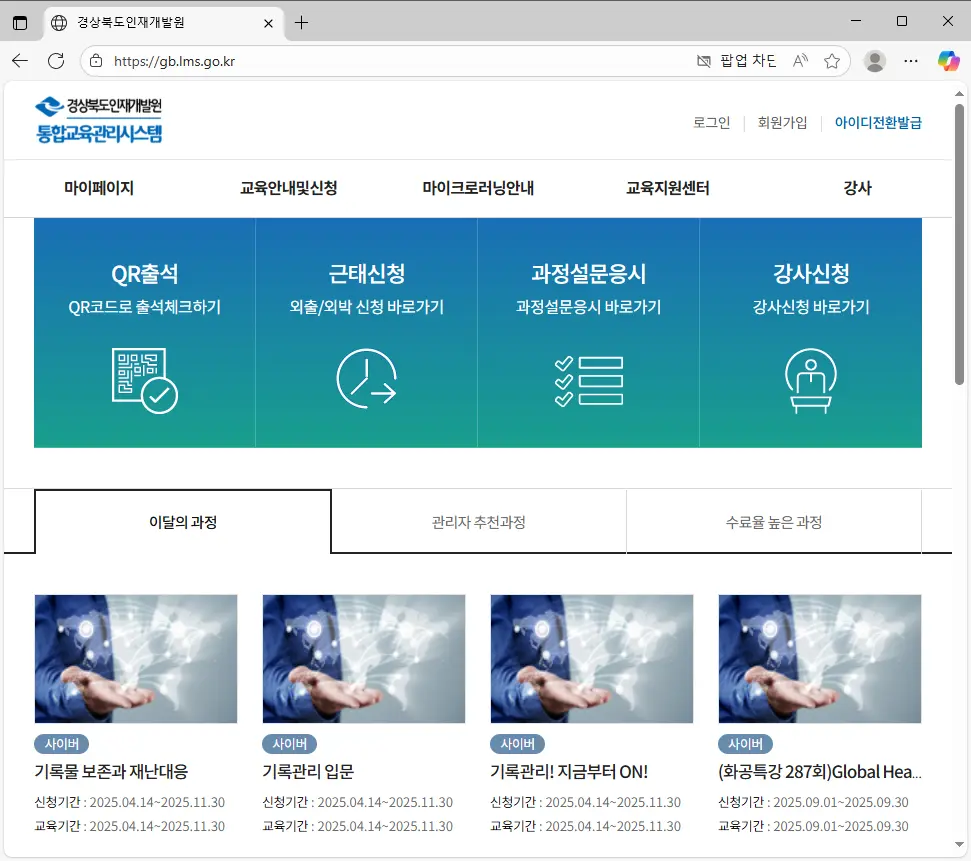Click the 경상북도인재개발원 logo
Image resolution: width=971 pixels, height=861 pixels.
(x=99, y=120)
